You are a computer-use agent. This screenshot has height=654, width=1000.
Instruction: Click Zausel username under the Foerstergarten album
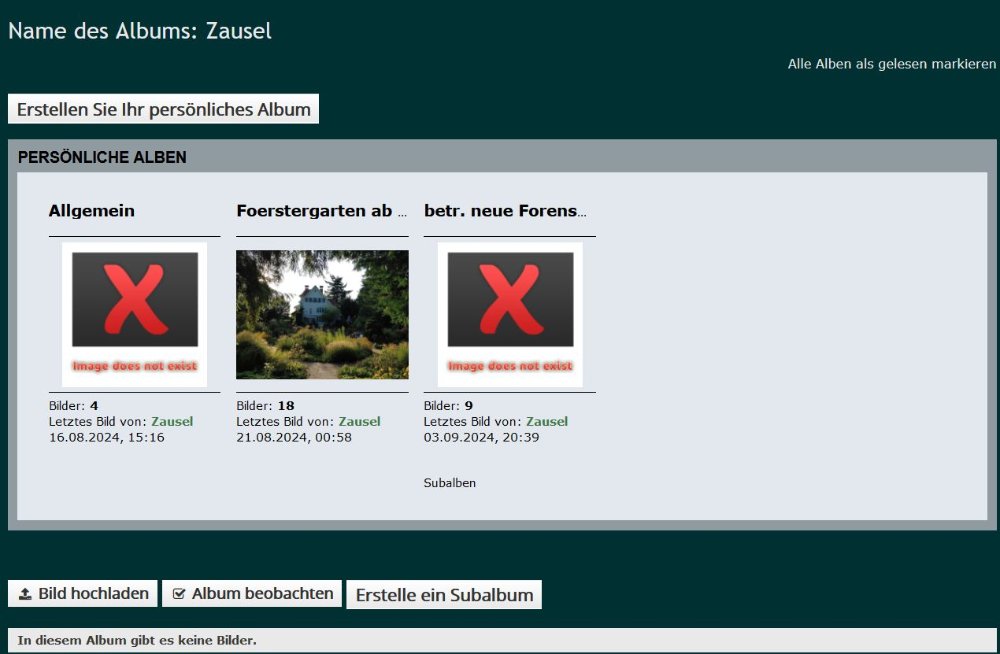(x=359, y=422)
